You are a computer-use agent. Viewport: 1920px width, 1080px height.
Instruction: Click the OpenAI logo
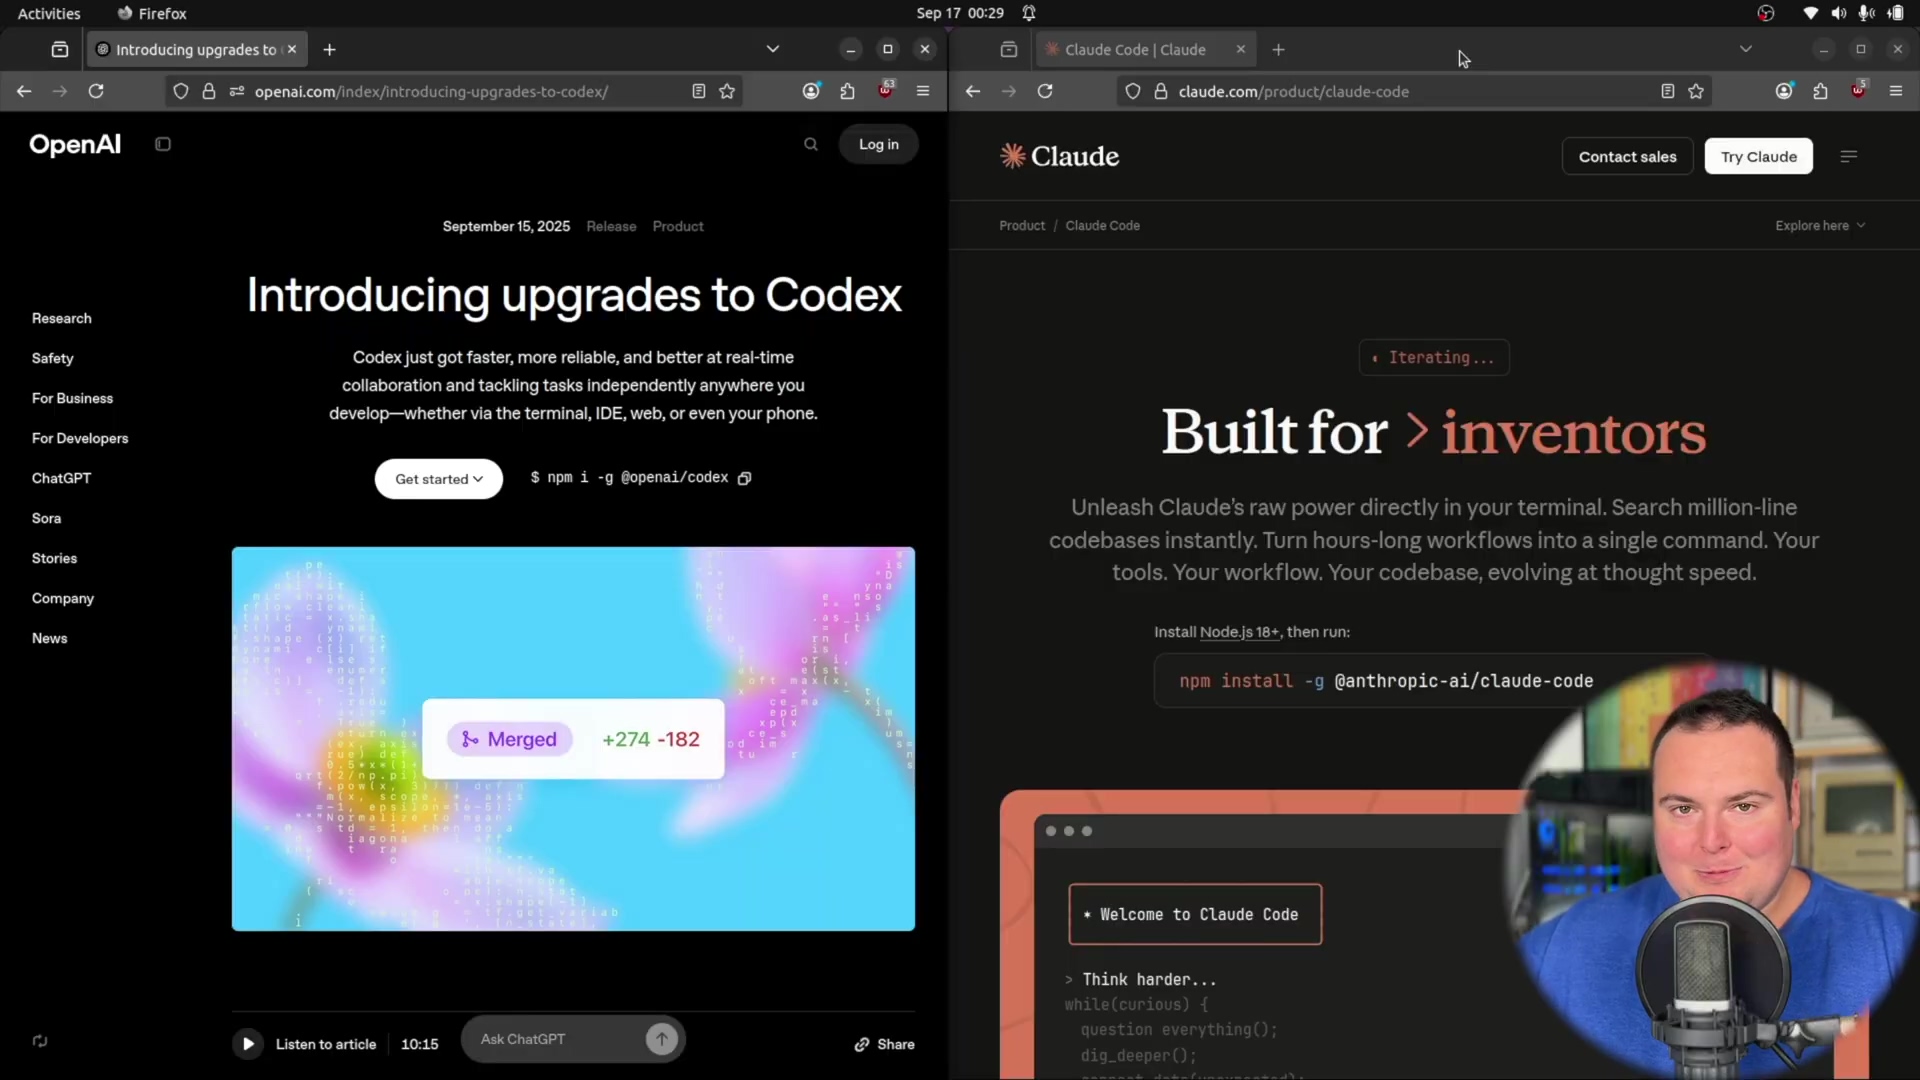coord(75,144)
